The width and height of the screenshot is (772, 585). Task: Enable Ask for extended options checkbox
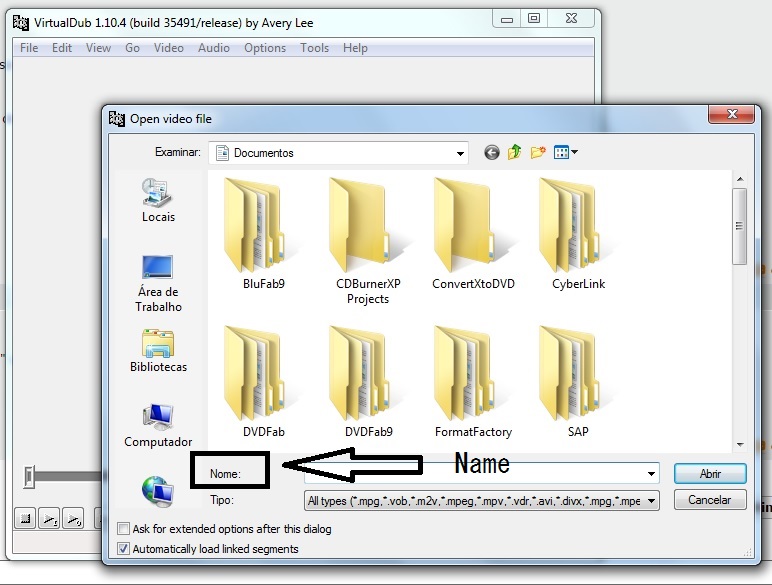123,529
